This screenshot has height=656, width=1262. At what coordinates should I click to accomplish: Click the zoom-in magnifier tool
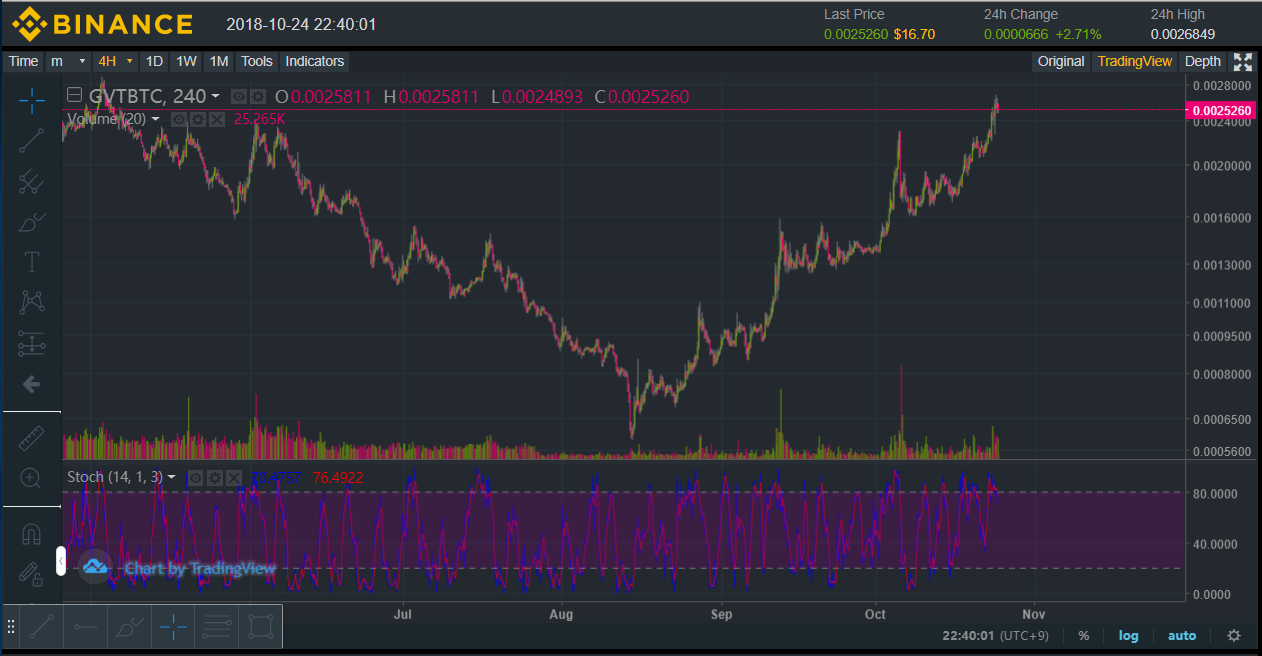[32, 478]
